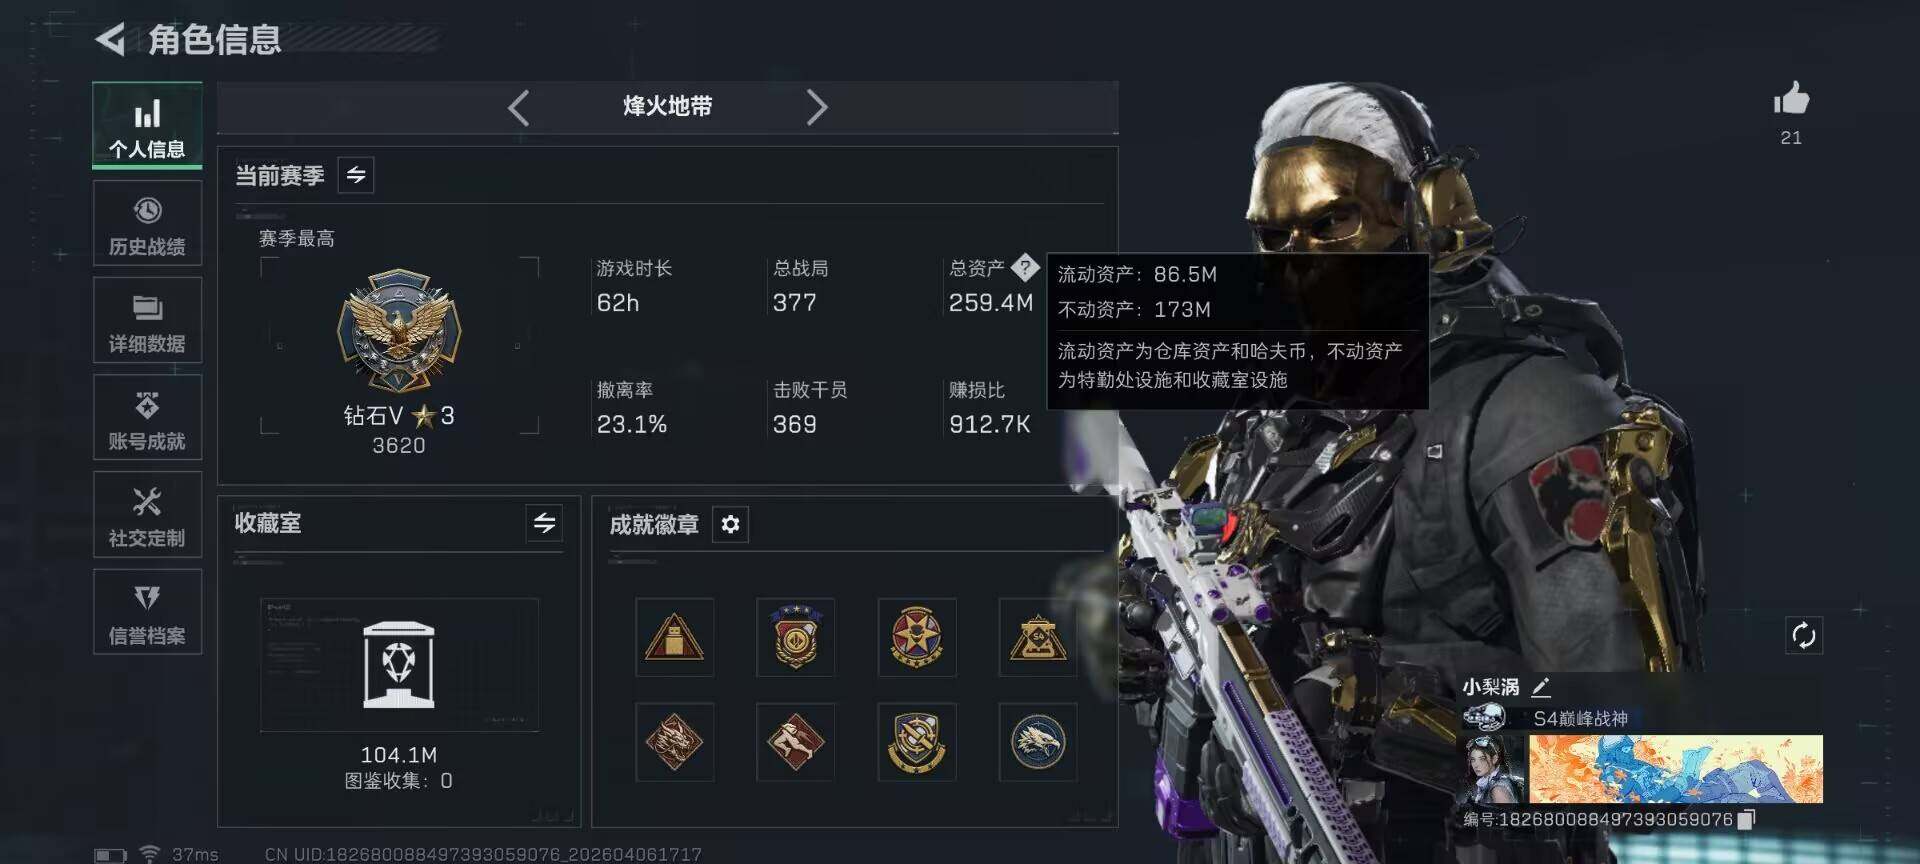Select the blue eagle achievement badge
The image size is (1920, 864).
point(1037,742)
